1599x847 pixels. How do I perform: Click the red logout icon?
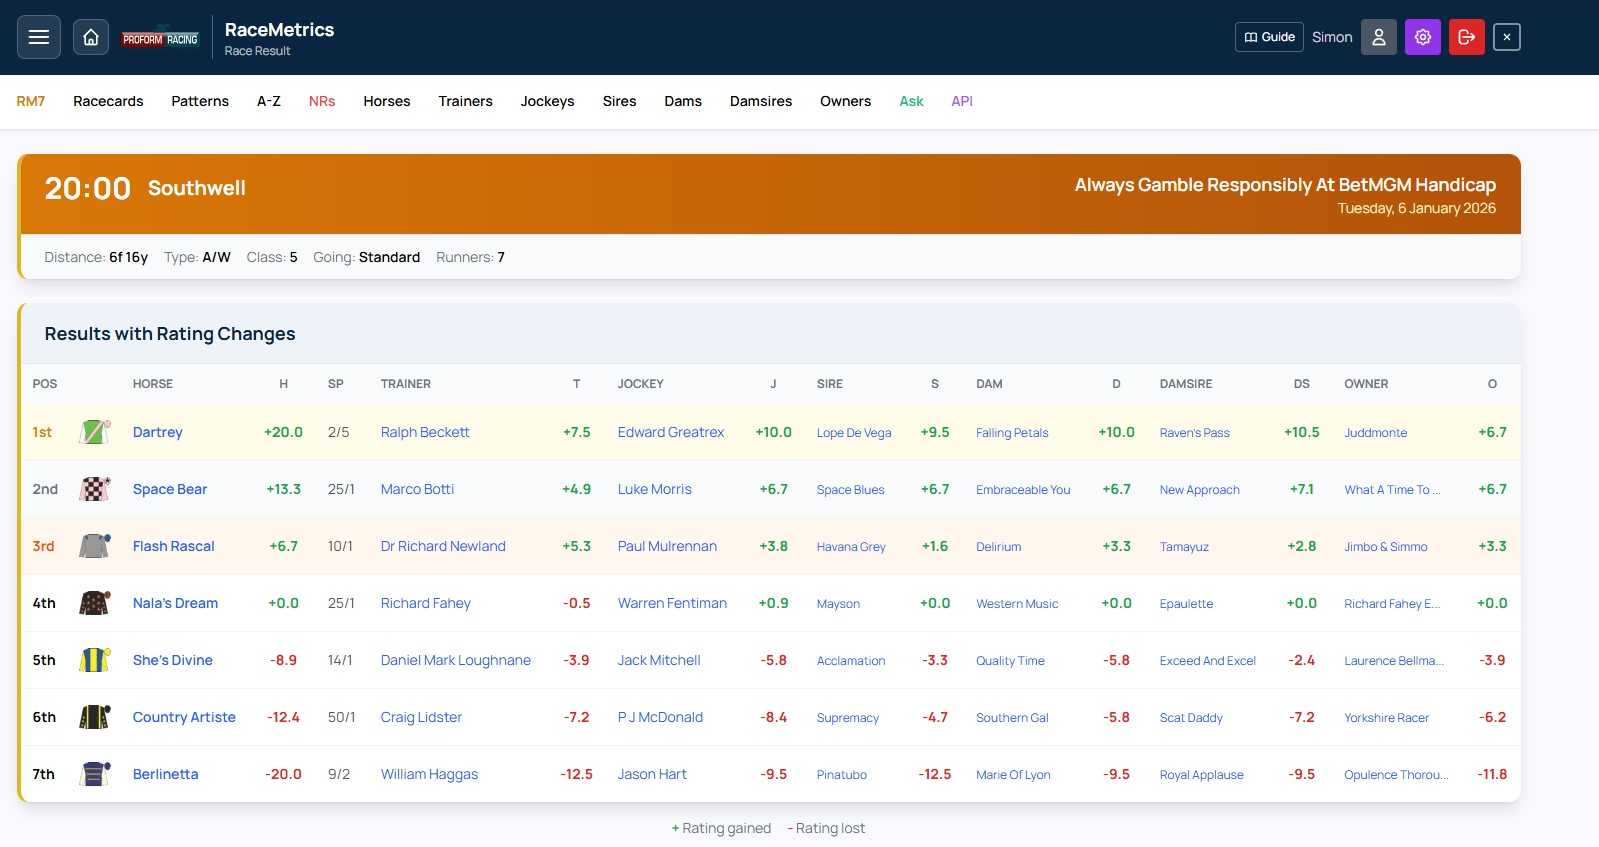[1466, 37]
